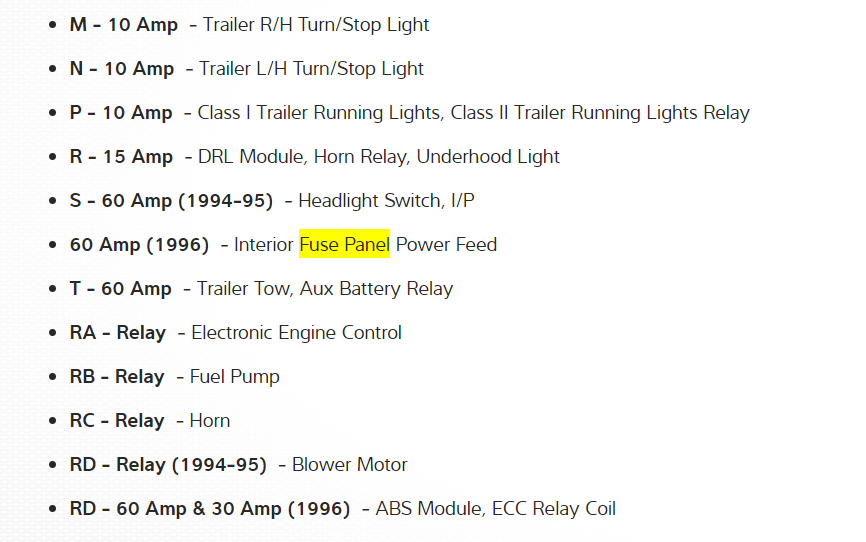Screen dimensions: 866x542
Task: Click the highlighted "Fuse Panel" text
Action: (x=344, y=245)
